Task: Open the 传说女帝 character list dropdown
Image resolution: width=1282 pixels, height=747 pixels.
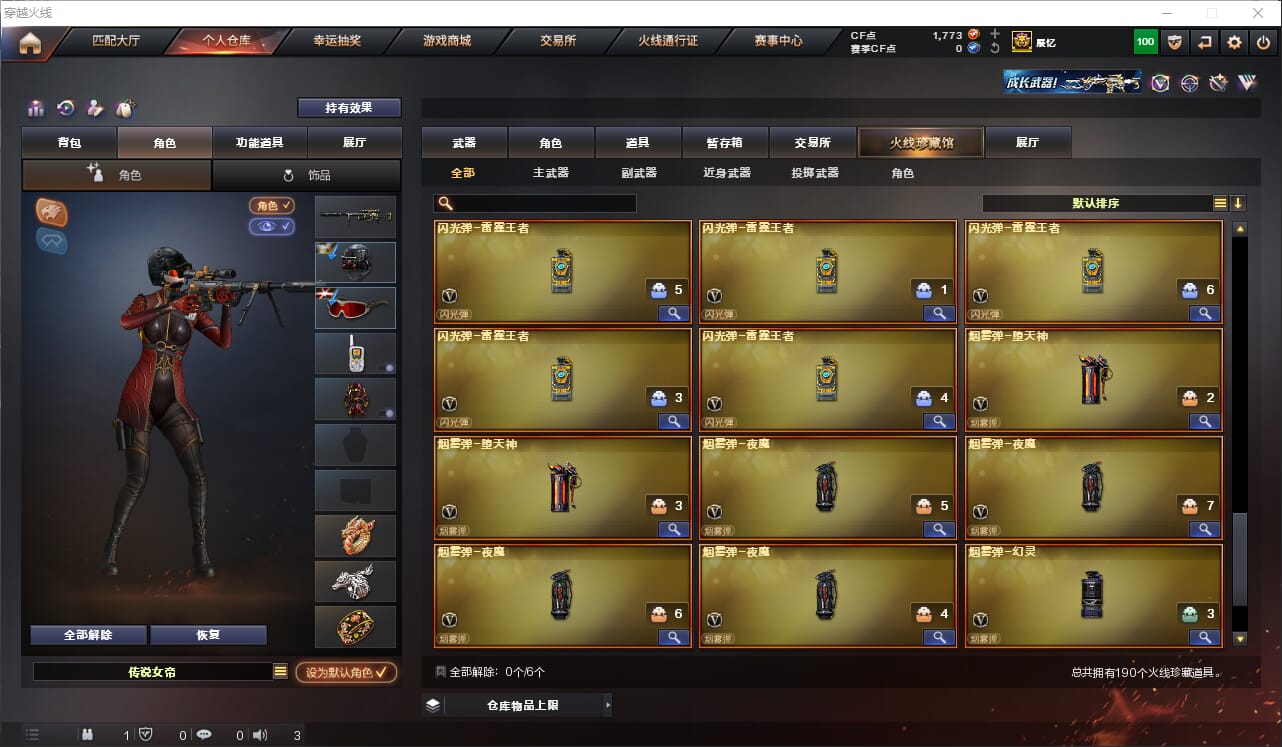Action: coord(280,672)
